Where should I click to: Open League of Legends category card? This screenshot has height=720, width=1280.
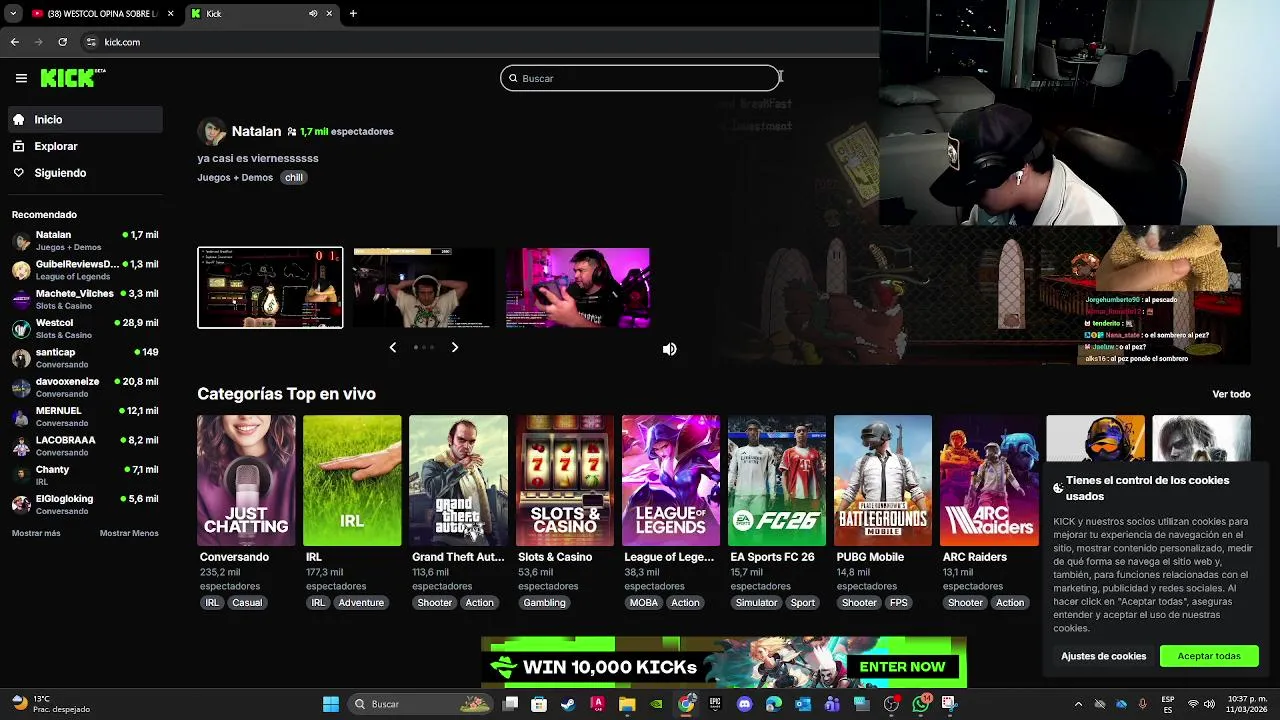click(670, 480)
